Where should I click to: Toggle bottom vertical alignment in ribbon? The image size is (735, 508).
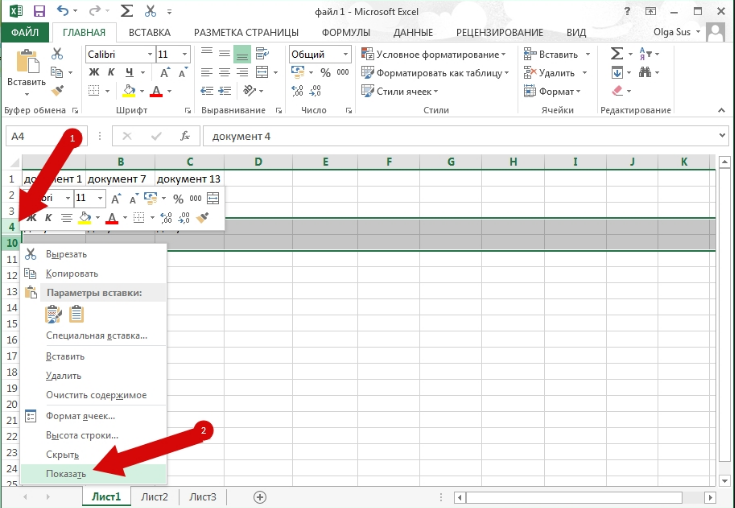(x=242, y=54)
